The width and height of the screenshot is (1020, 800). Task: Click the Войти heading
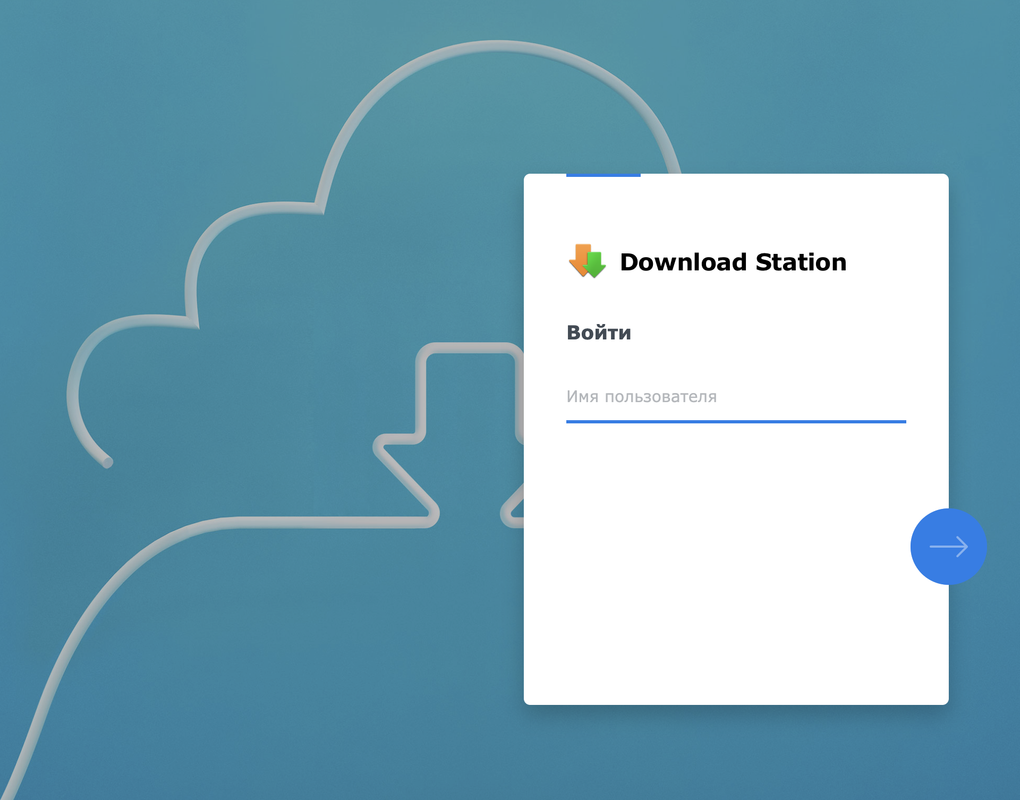pyautogui.click(x=598, y=332)
